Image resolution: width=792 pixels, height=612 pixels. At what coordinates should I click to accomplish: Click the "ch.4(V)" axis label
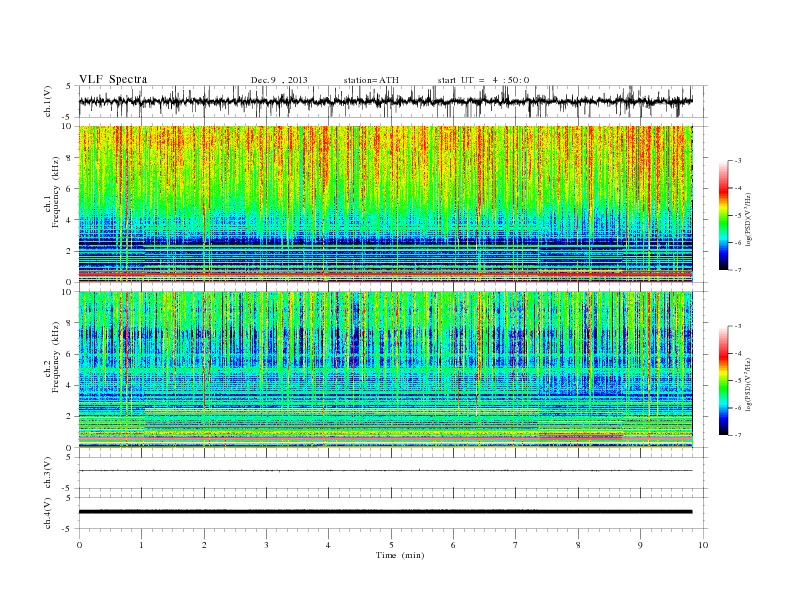click(x=49, y=513)
